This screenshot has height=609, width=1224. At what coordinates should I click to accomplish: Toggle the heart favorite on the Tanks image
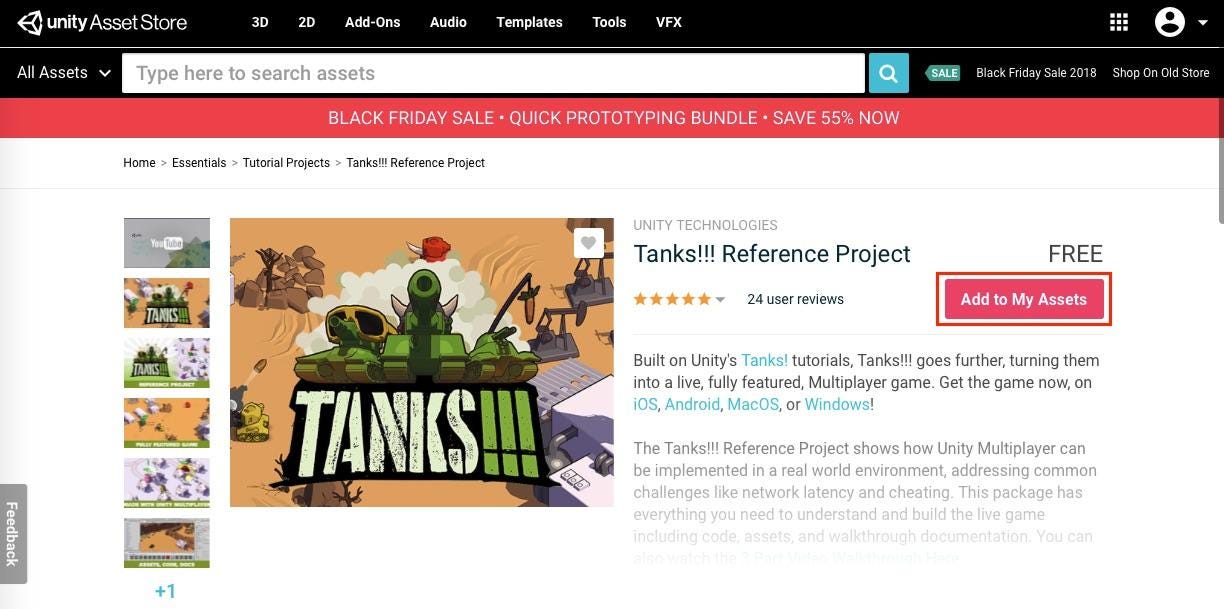click(589, 243)
